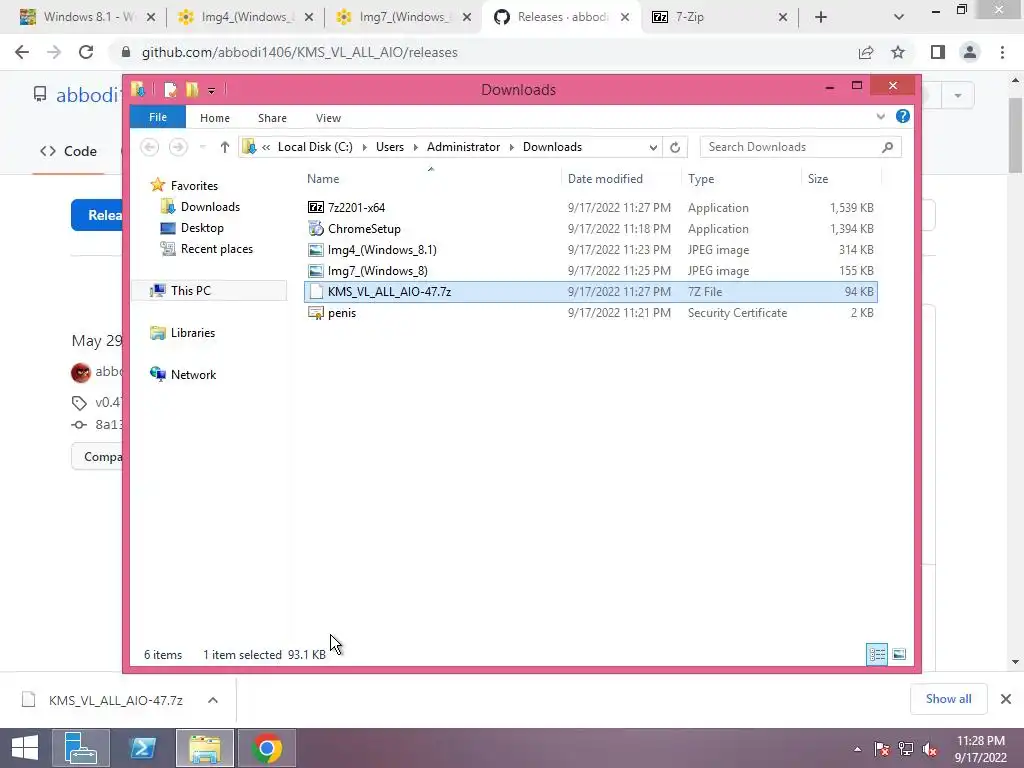
Task: Go up one folder level in Explorer
Action: coord(225,147)
